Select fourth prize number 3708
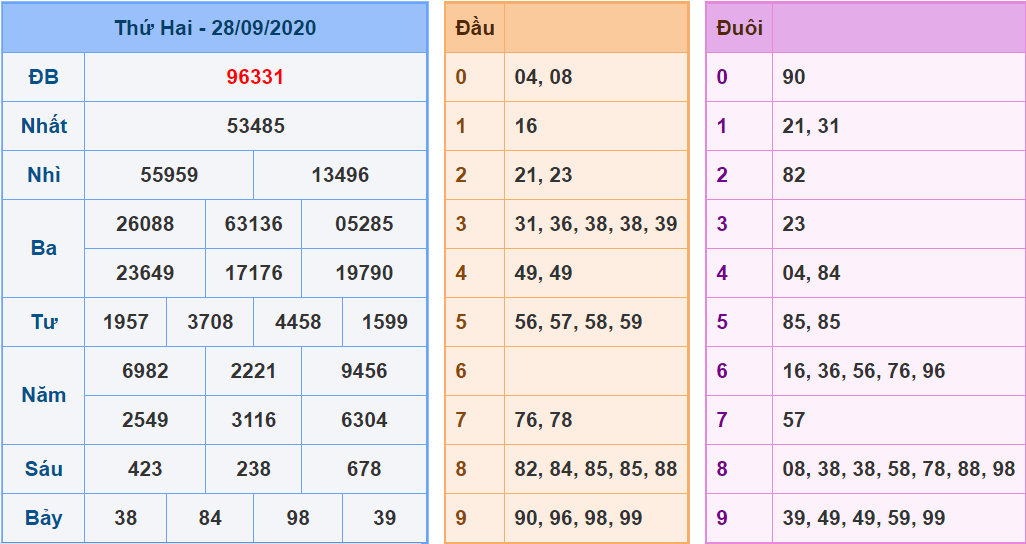This screenshot has height=544, width=1026. pos(210,322)
